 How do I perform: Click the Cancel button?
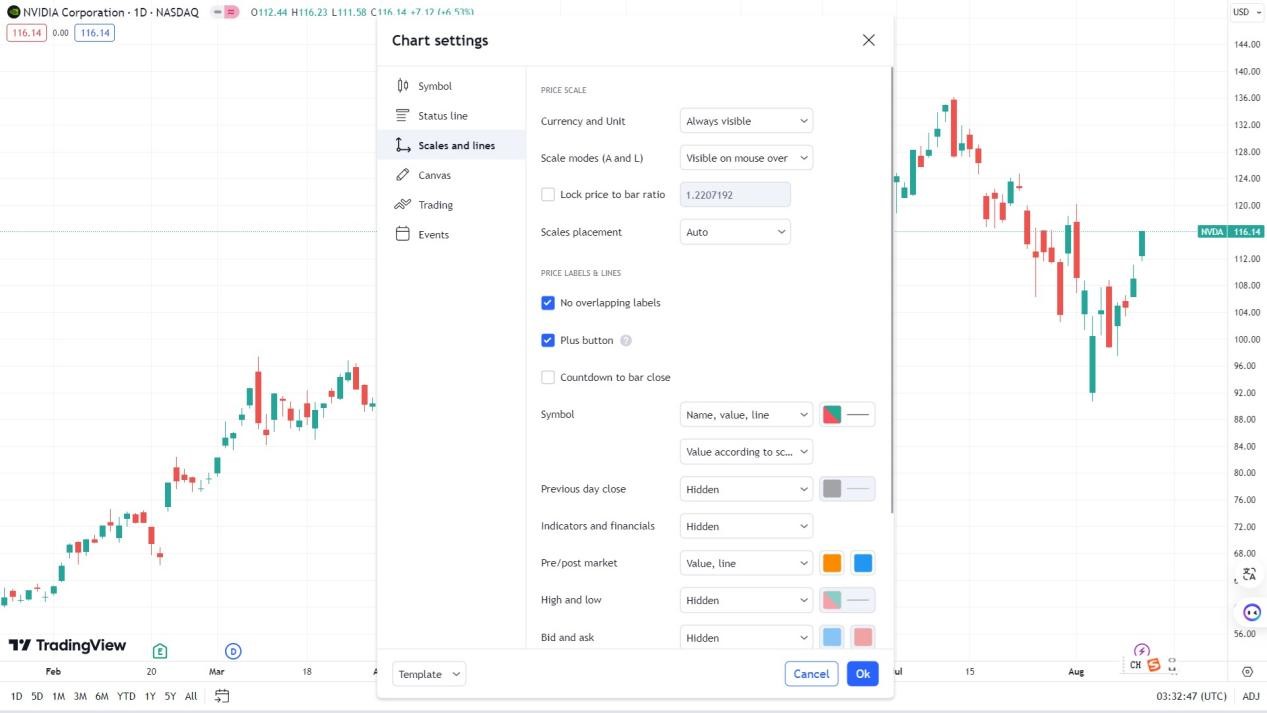point(811,674)
